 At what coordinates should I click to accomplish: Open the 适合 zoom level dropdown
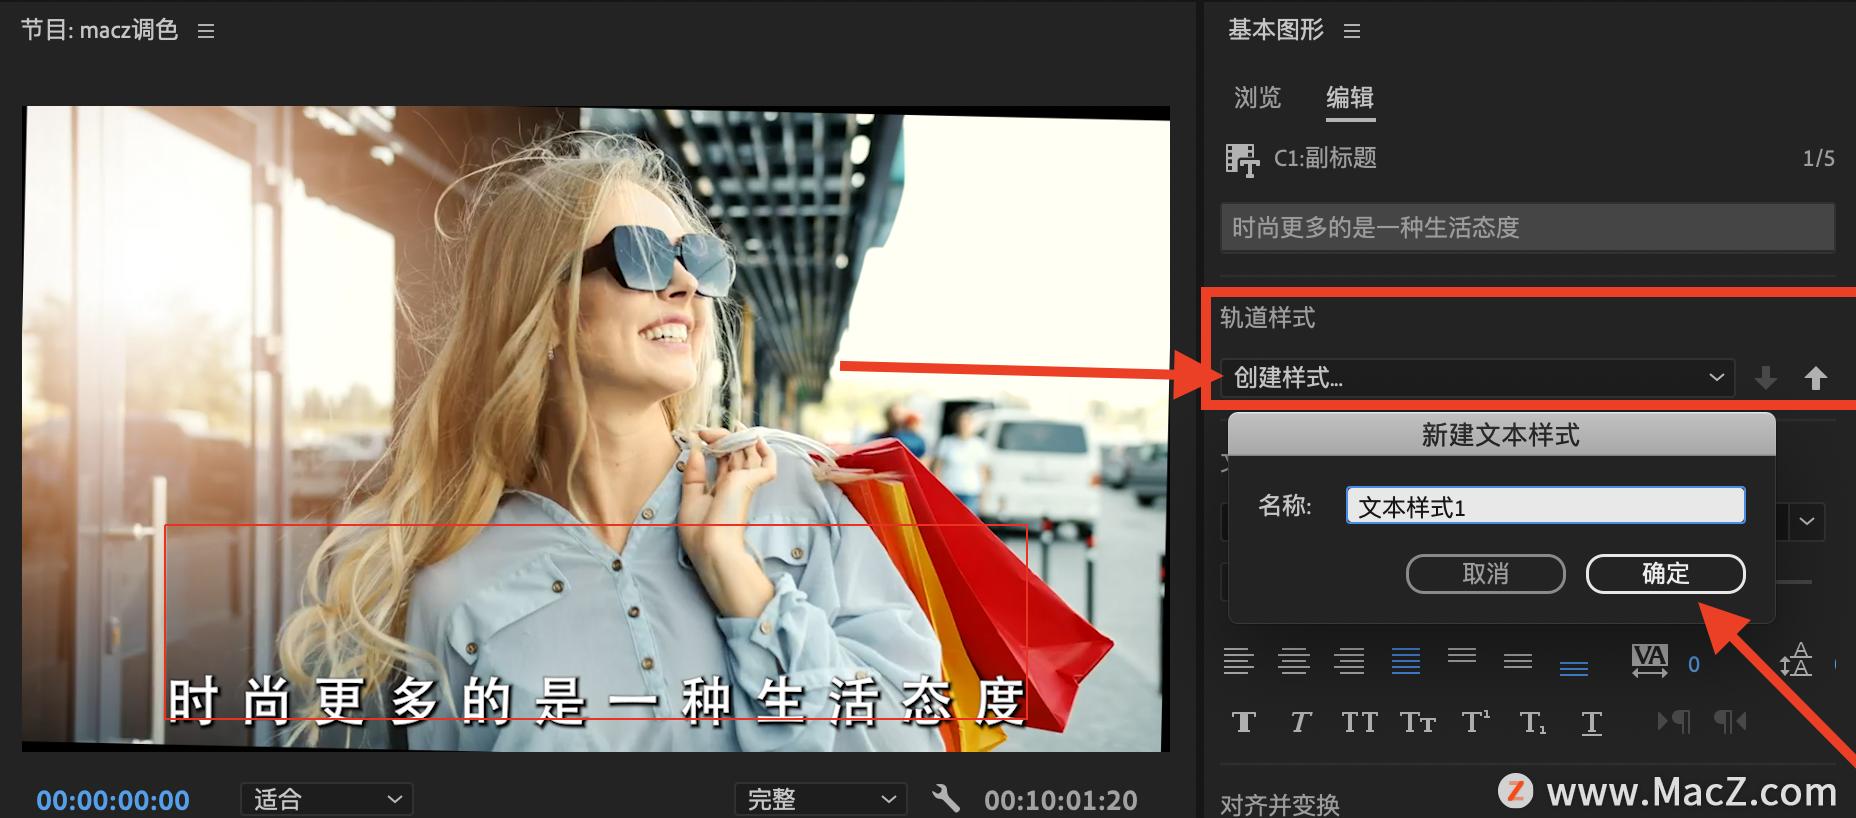tap(327, 799)
